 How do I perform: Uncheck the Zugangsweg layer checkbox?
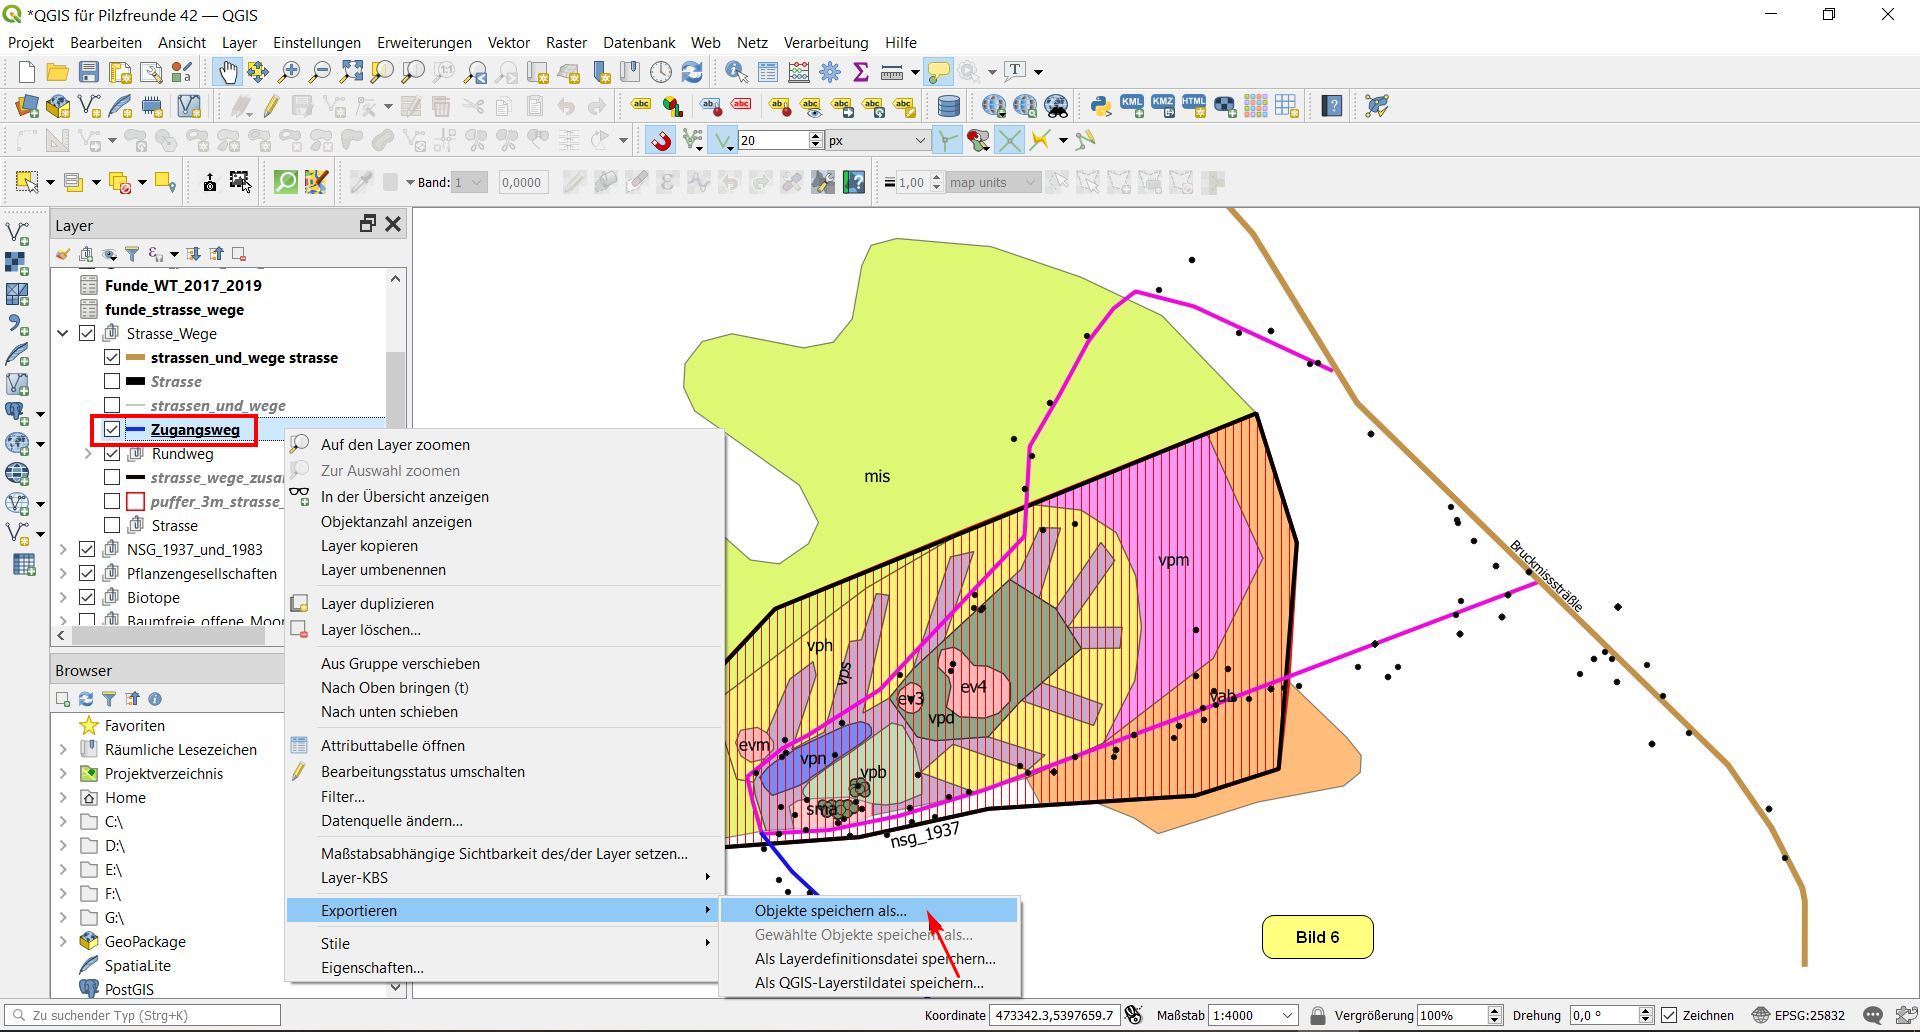pyautogui.click(x=112, y=430)
